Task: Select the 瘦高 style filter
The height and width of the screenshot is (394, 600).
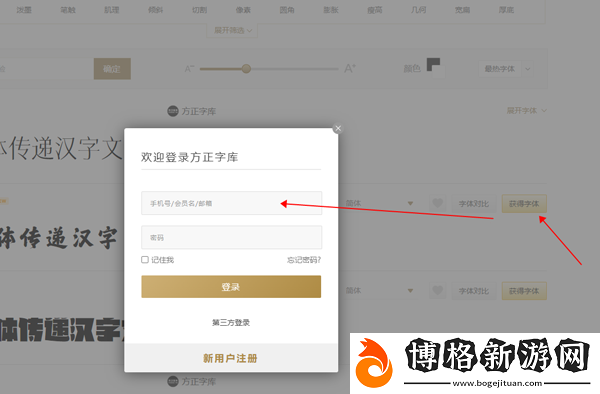Action: point(375,10)
